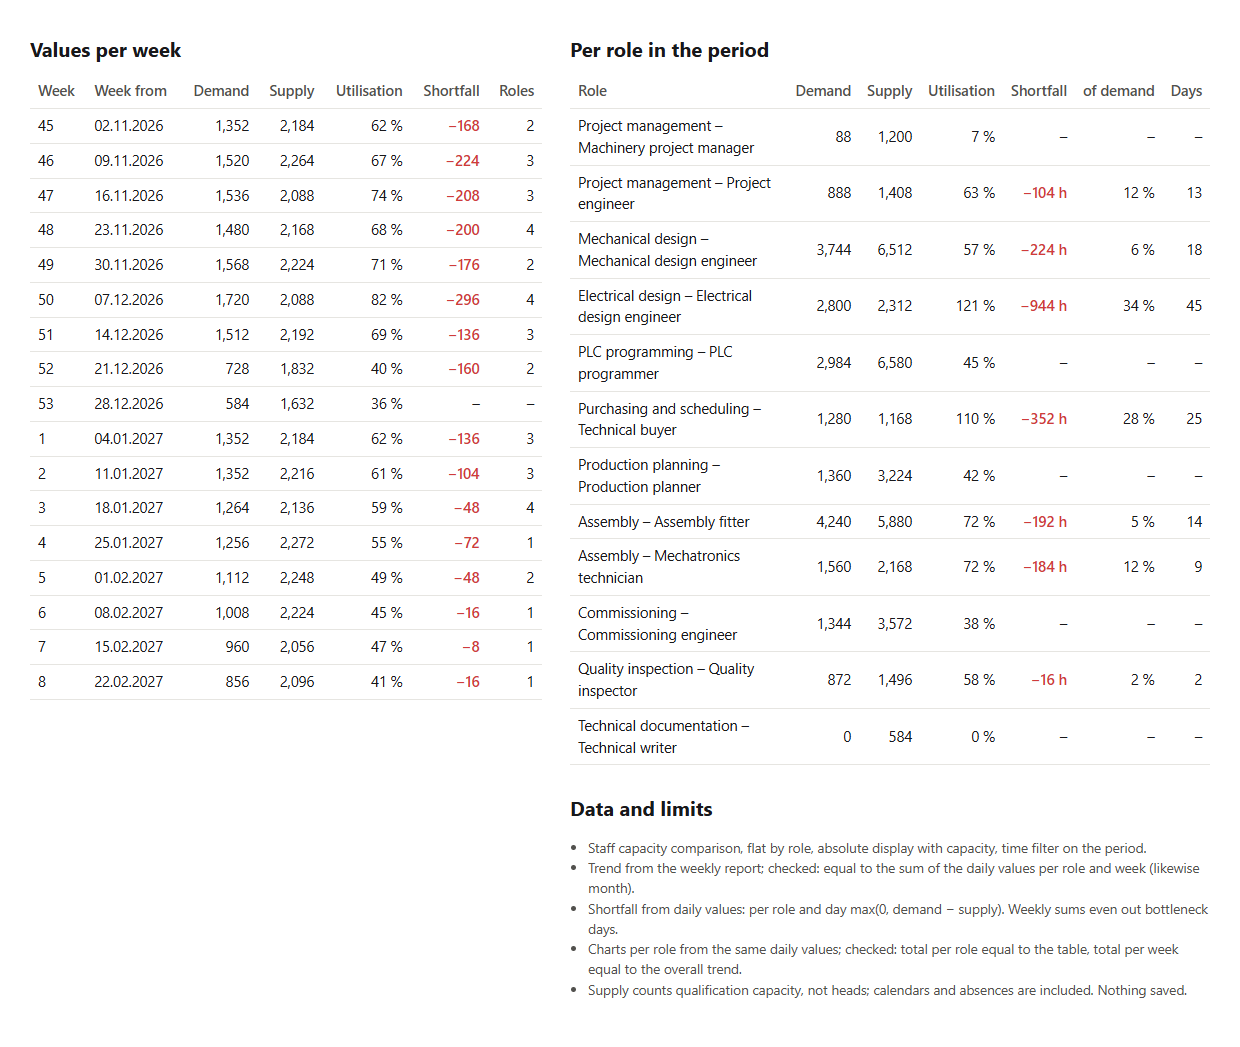The height and width of the screenshot is (1047, 1240).
Task: Click shortfall −944 h for Electrical design
Action: (1044, 306)
